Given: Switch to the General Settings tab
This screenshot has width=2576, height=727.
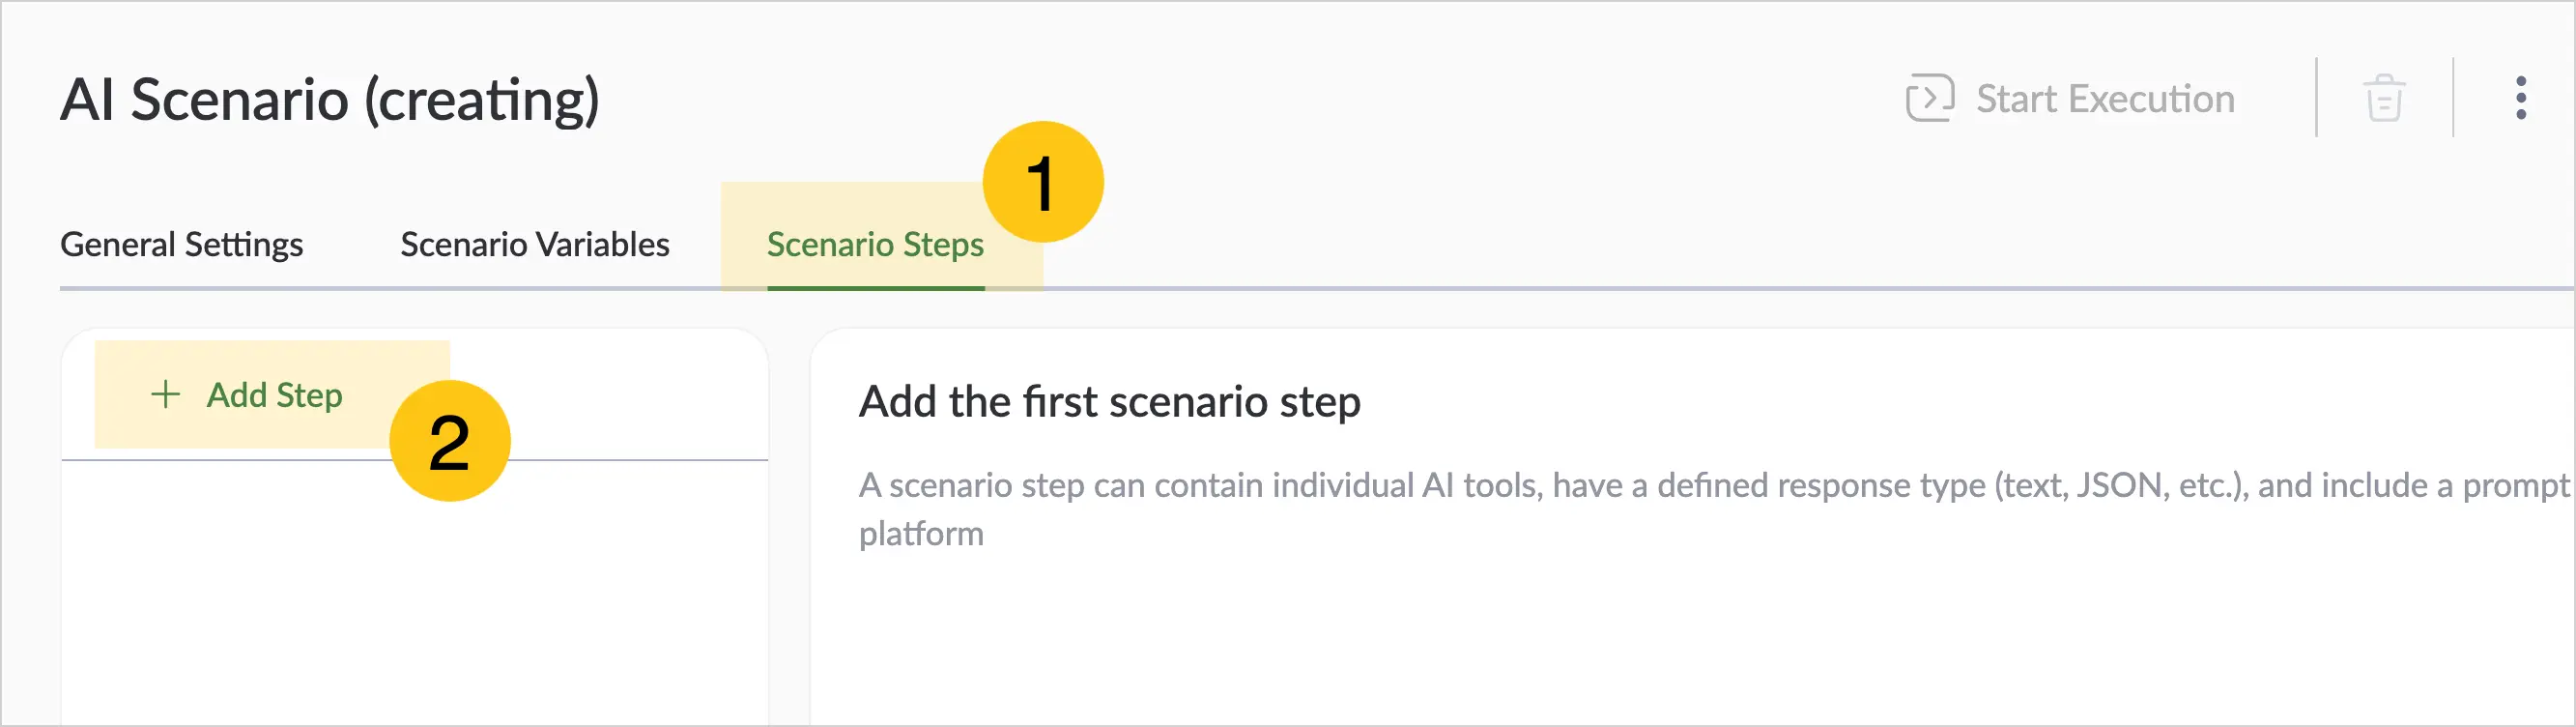Looking at the screenshot, I should (x=181, y=245).
